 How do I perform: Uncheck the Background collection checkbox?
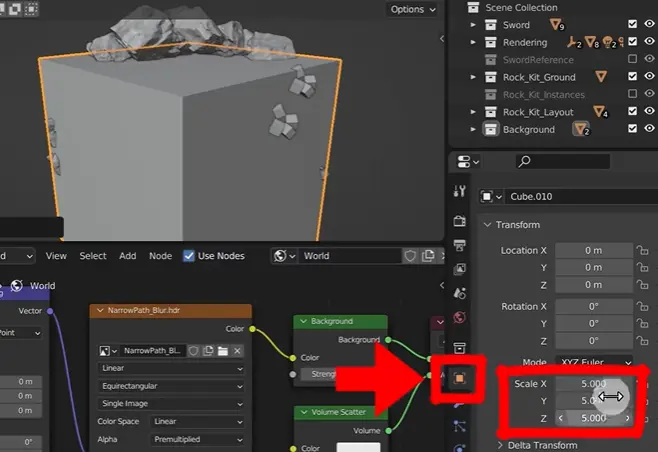pos(632,129)
